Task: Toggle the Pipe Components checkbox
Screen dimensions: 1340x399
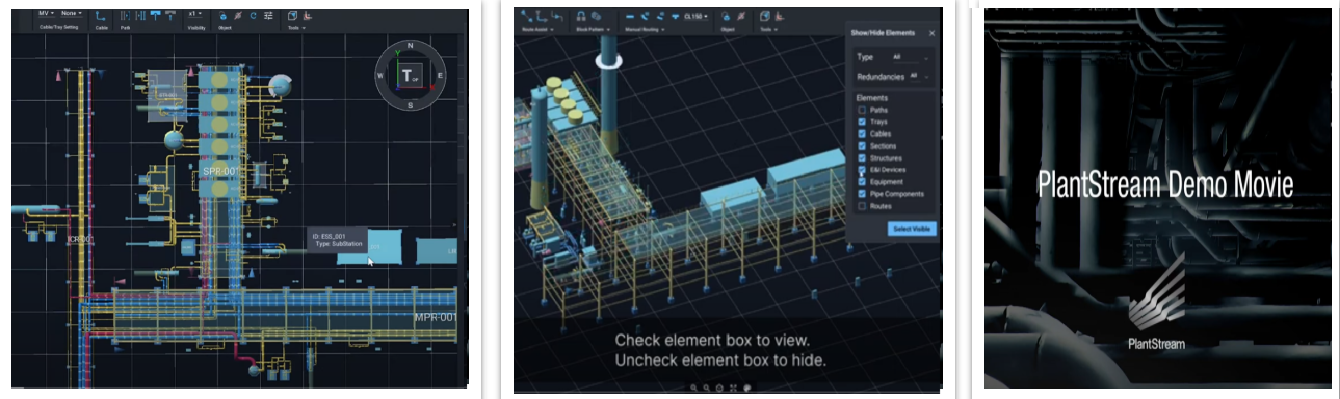Action: [x=862, y=194]
